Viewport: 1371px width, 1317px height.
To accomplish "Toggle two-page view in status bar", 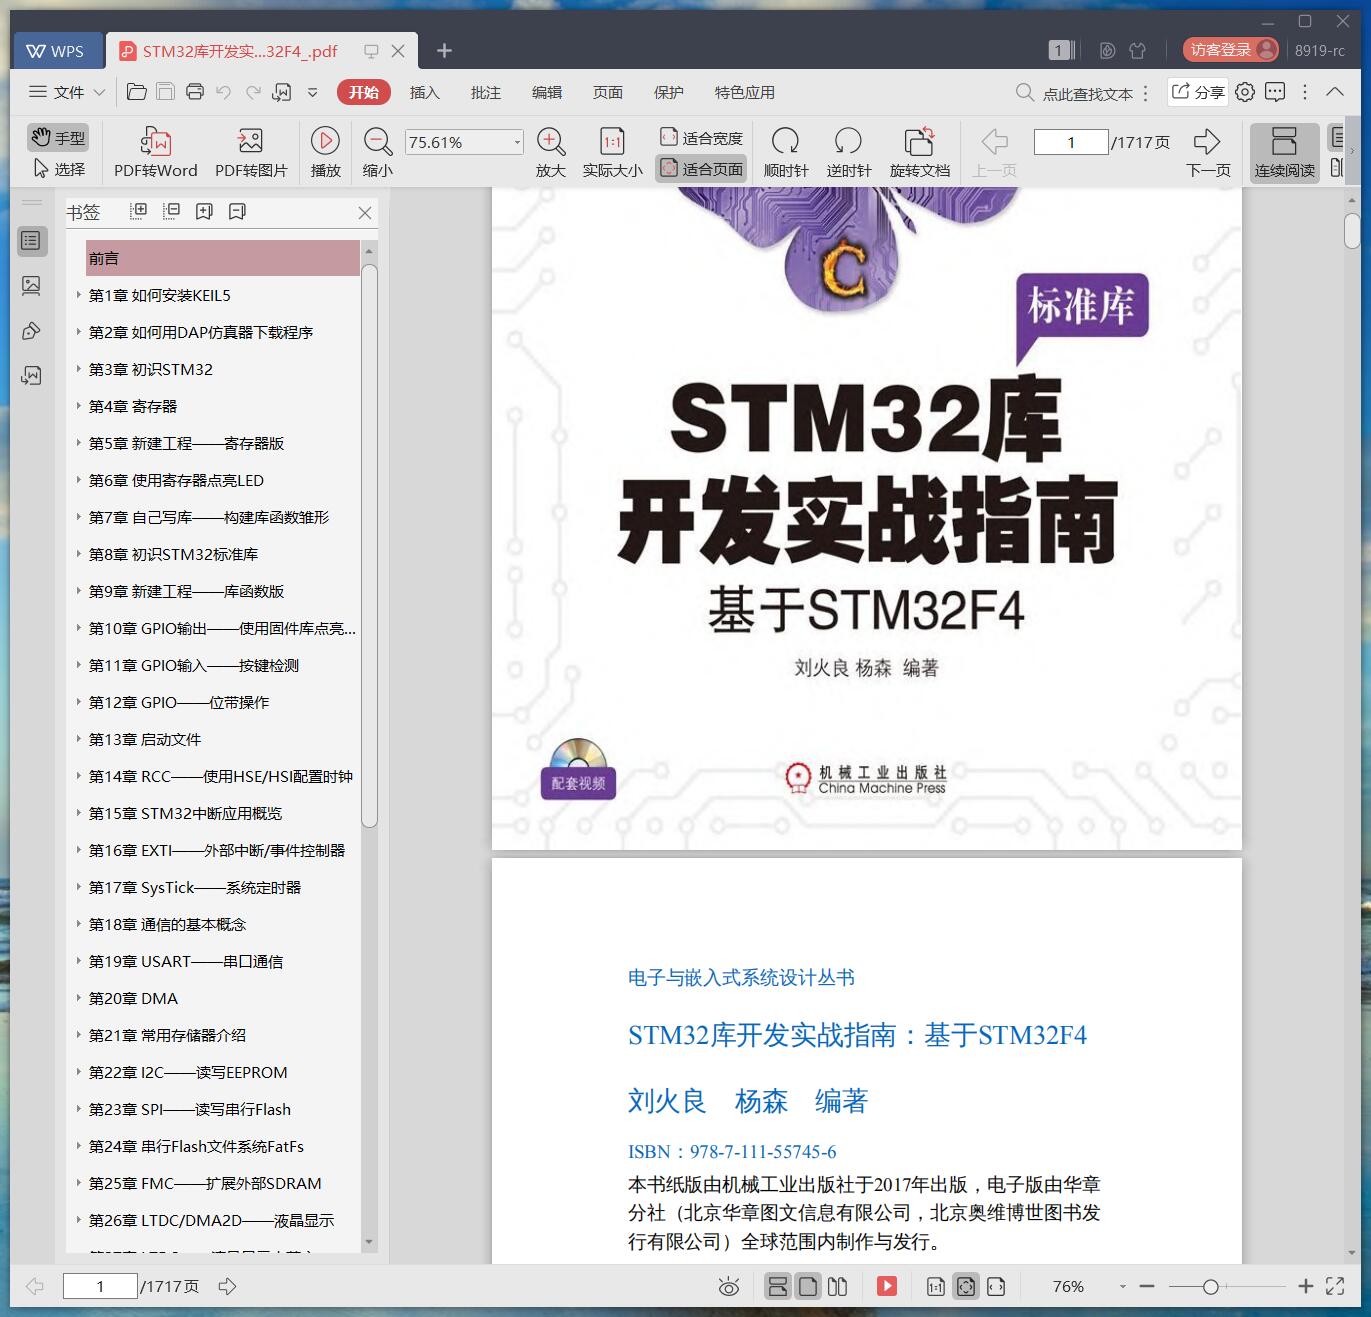I will tap(838, 1287).
